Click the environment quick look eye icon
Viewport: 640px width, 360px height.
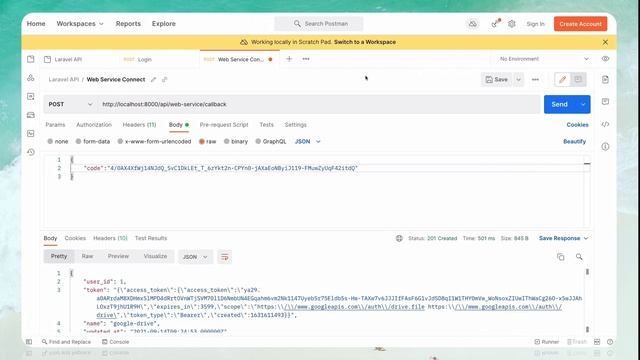(605, 59)
